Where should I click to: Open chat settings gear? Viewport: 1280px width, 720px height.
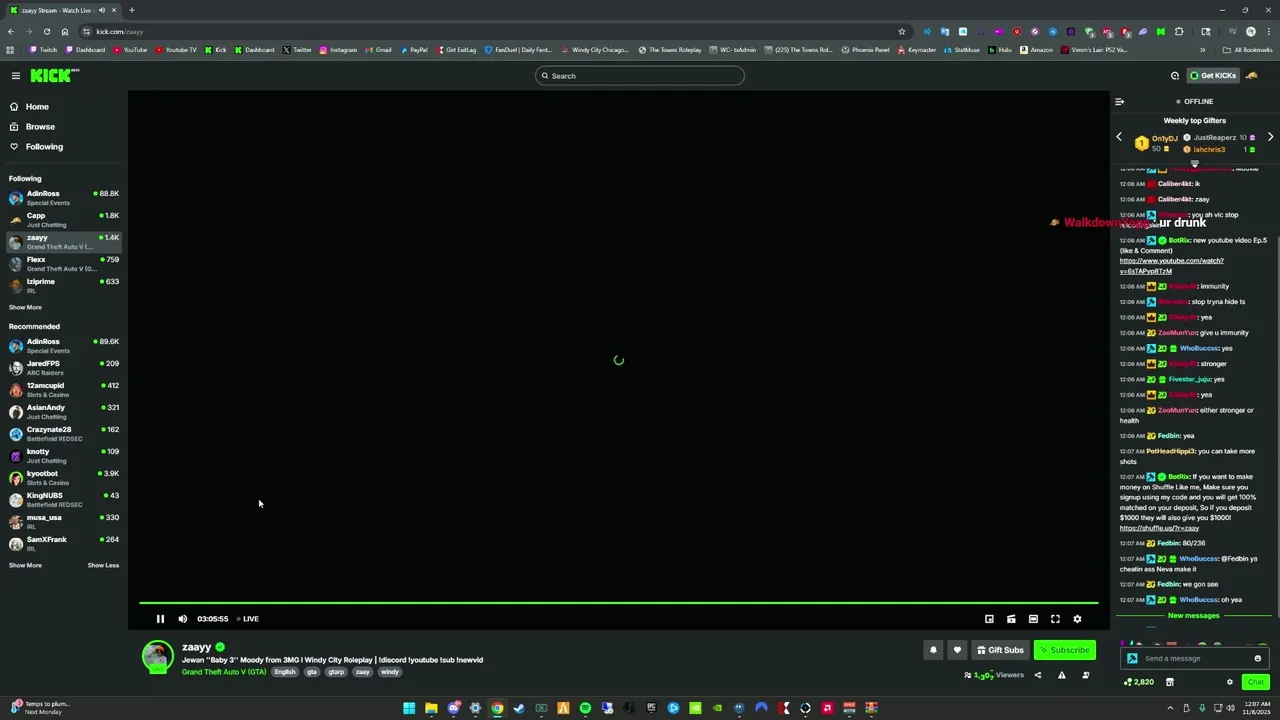click(x=1230, y=682)
